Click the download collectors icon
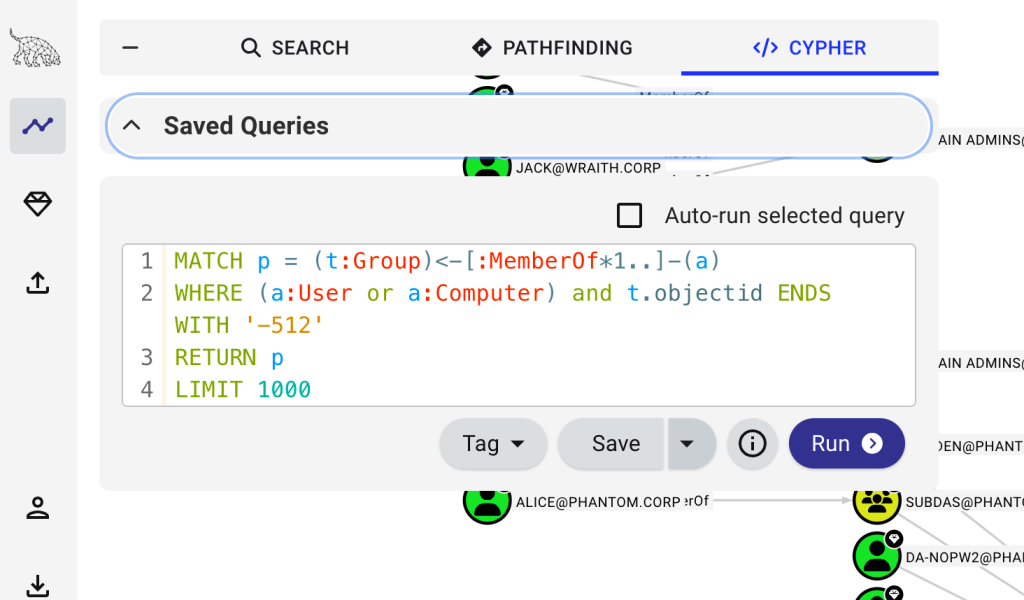1024x600 pixels. click(x=38, y=585)
